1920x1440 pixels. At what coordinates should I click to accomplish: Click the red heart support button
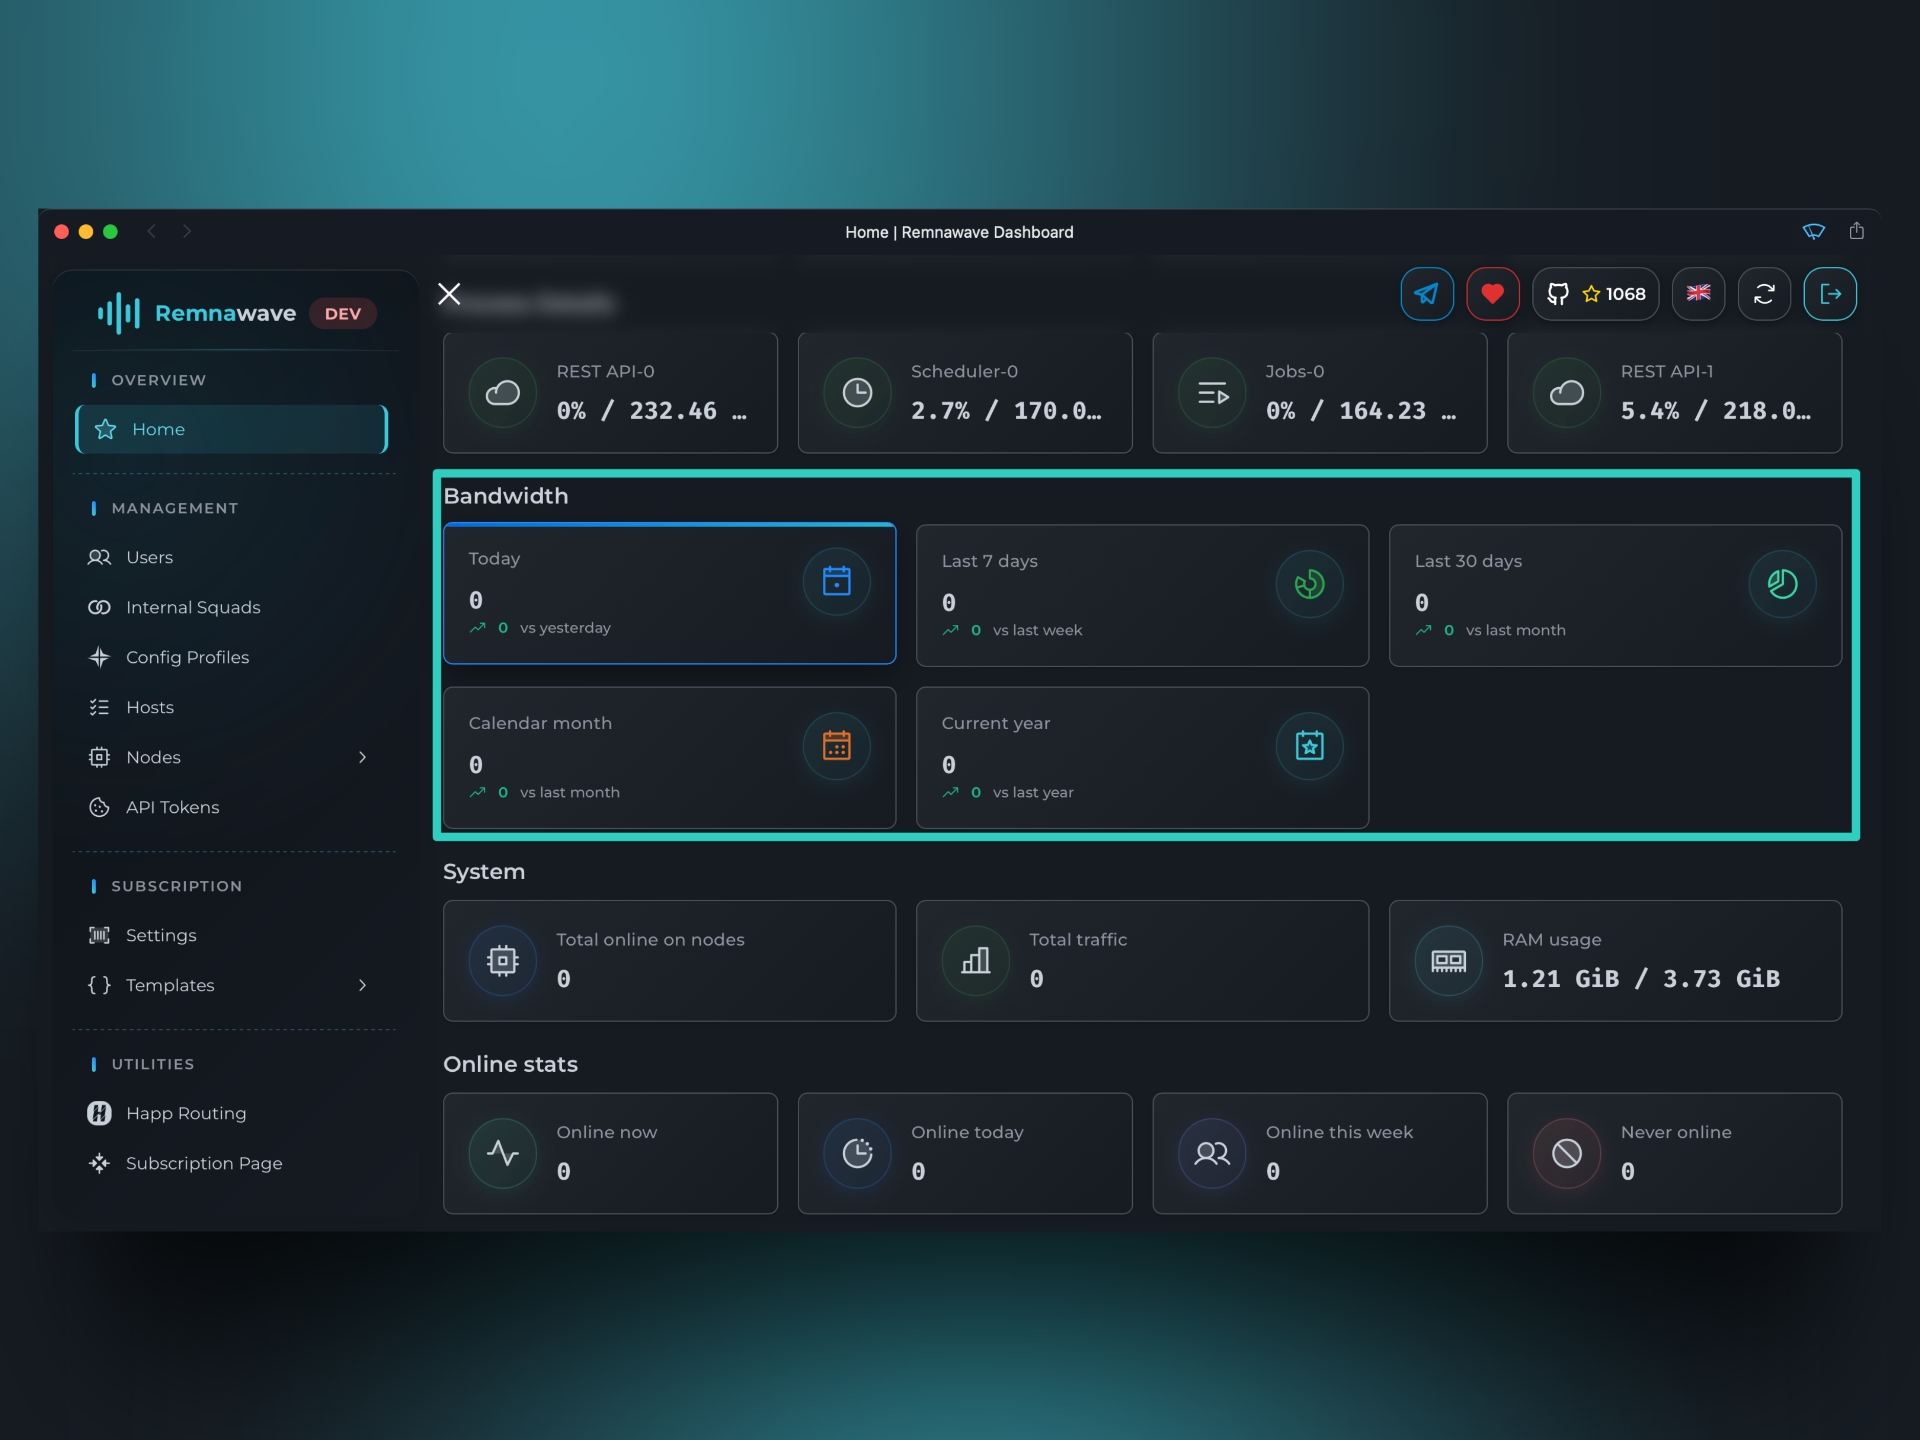(1492, 294)
